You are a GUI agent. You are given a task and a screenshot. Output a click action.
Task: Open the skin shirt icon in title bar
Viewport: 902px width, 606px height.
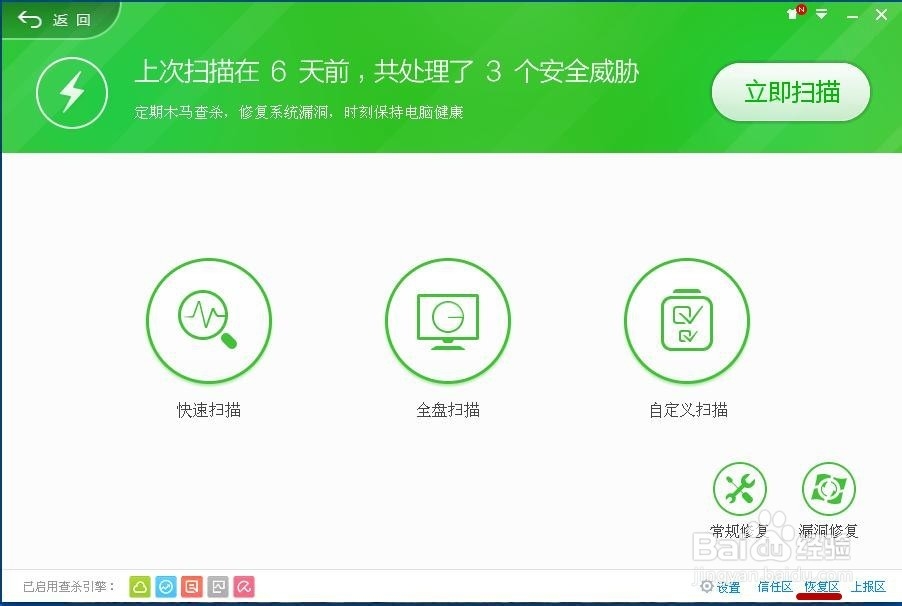[795, 13]
